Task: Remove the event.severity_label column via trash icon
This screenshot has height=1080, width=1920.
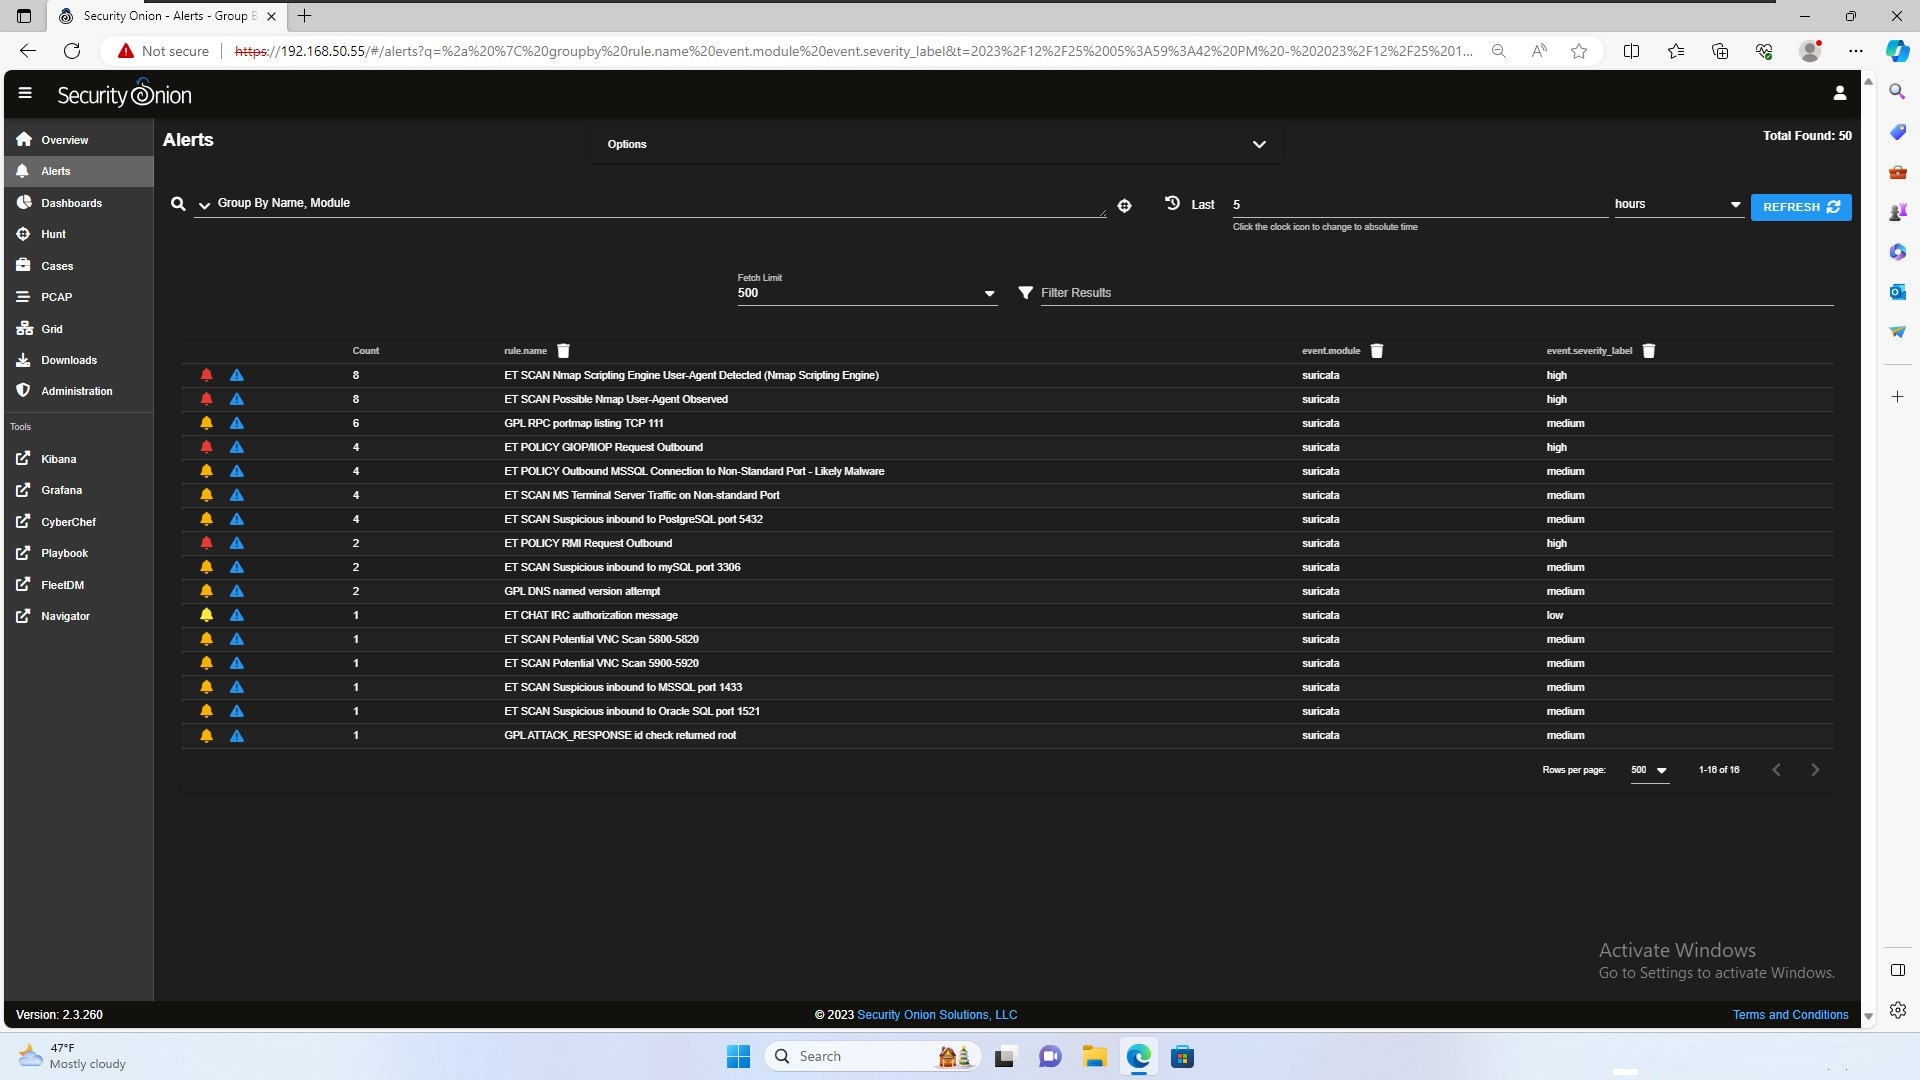Action: pyautogui.click(x=1649, y=351)
